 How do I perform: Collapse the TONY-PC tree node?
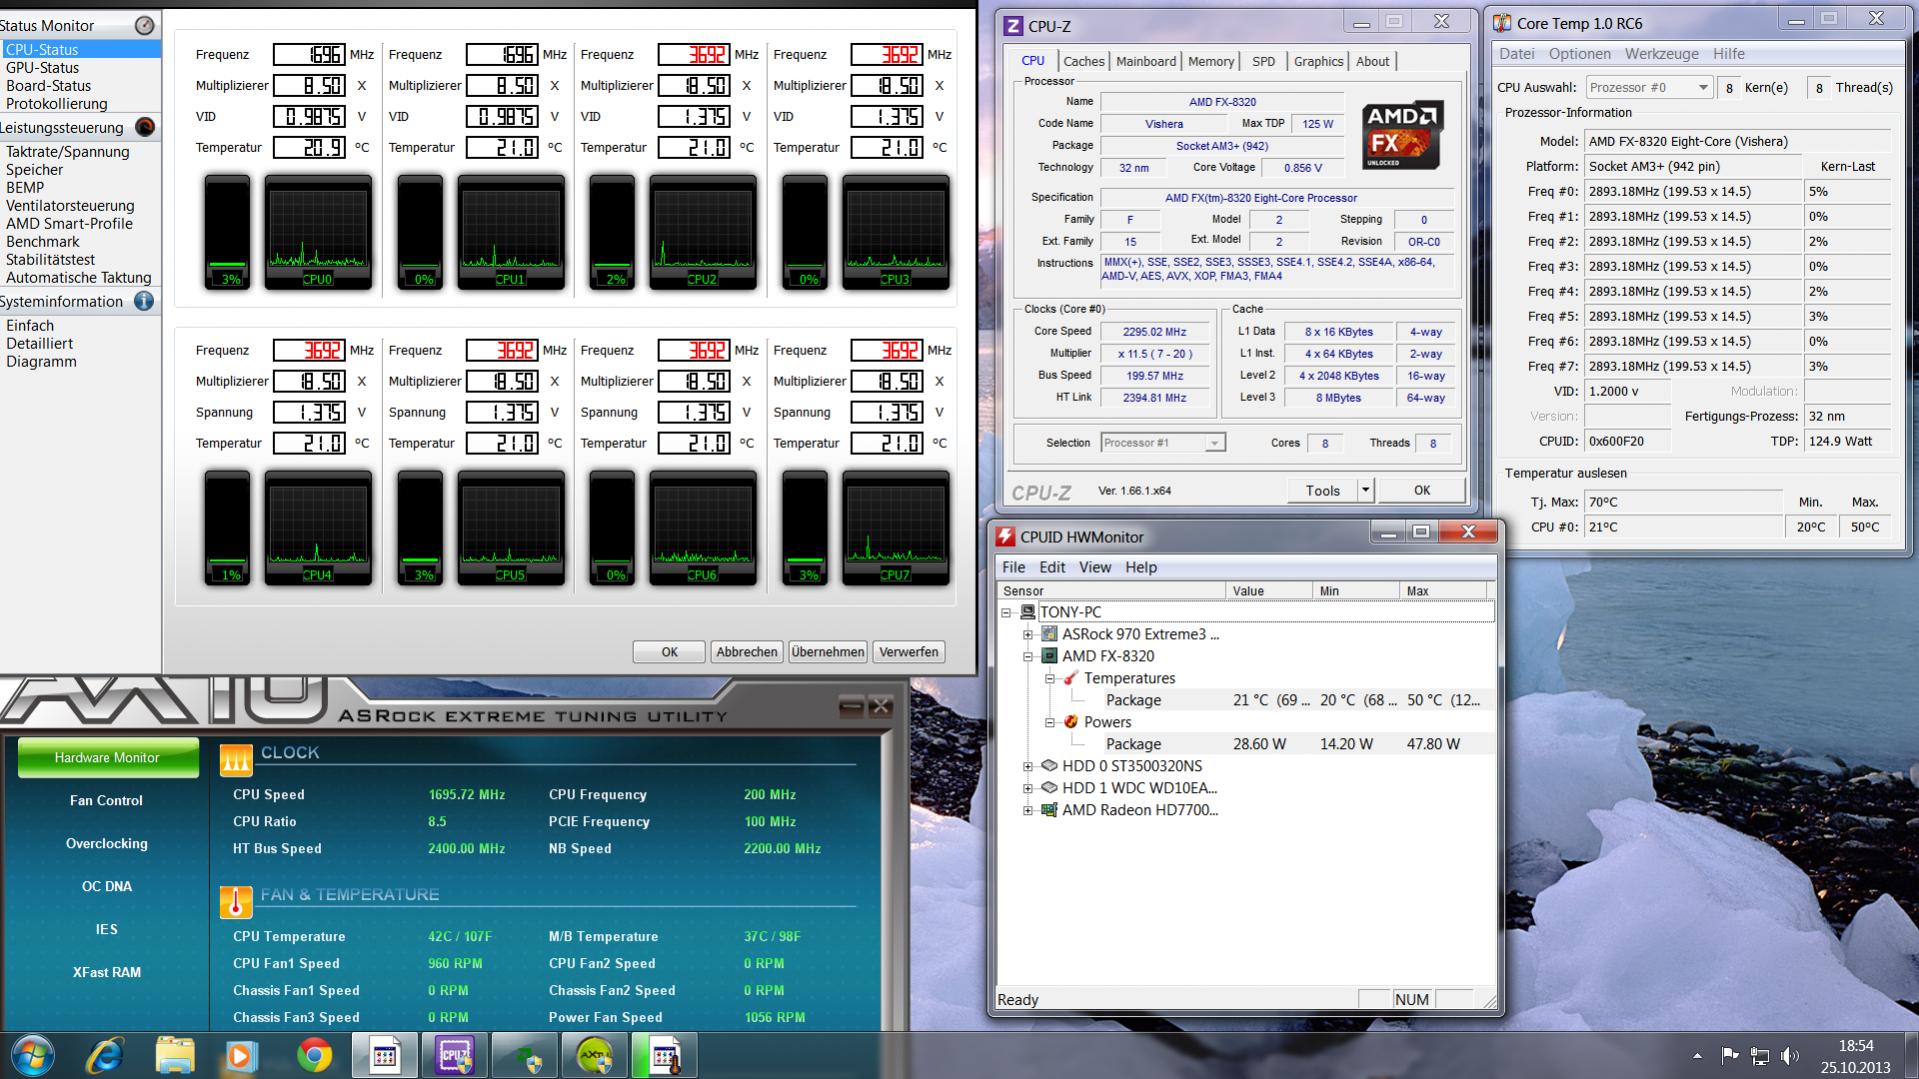tap(1006, 612)
